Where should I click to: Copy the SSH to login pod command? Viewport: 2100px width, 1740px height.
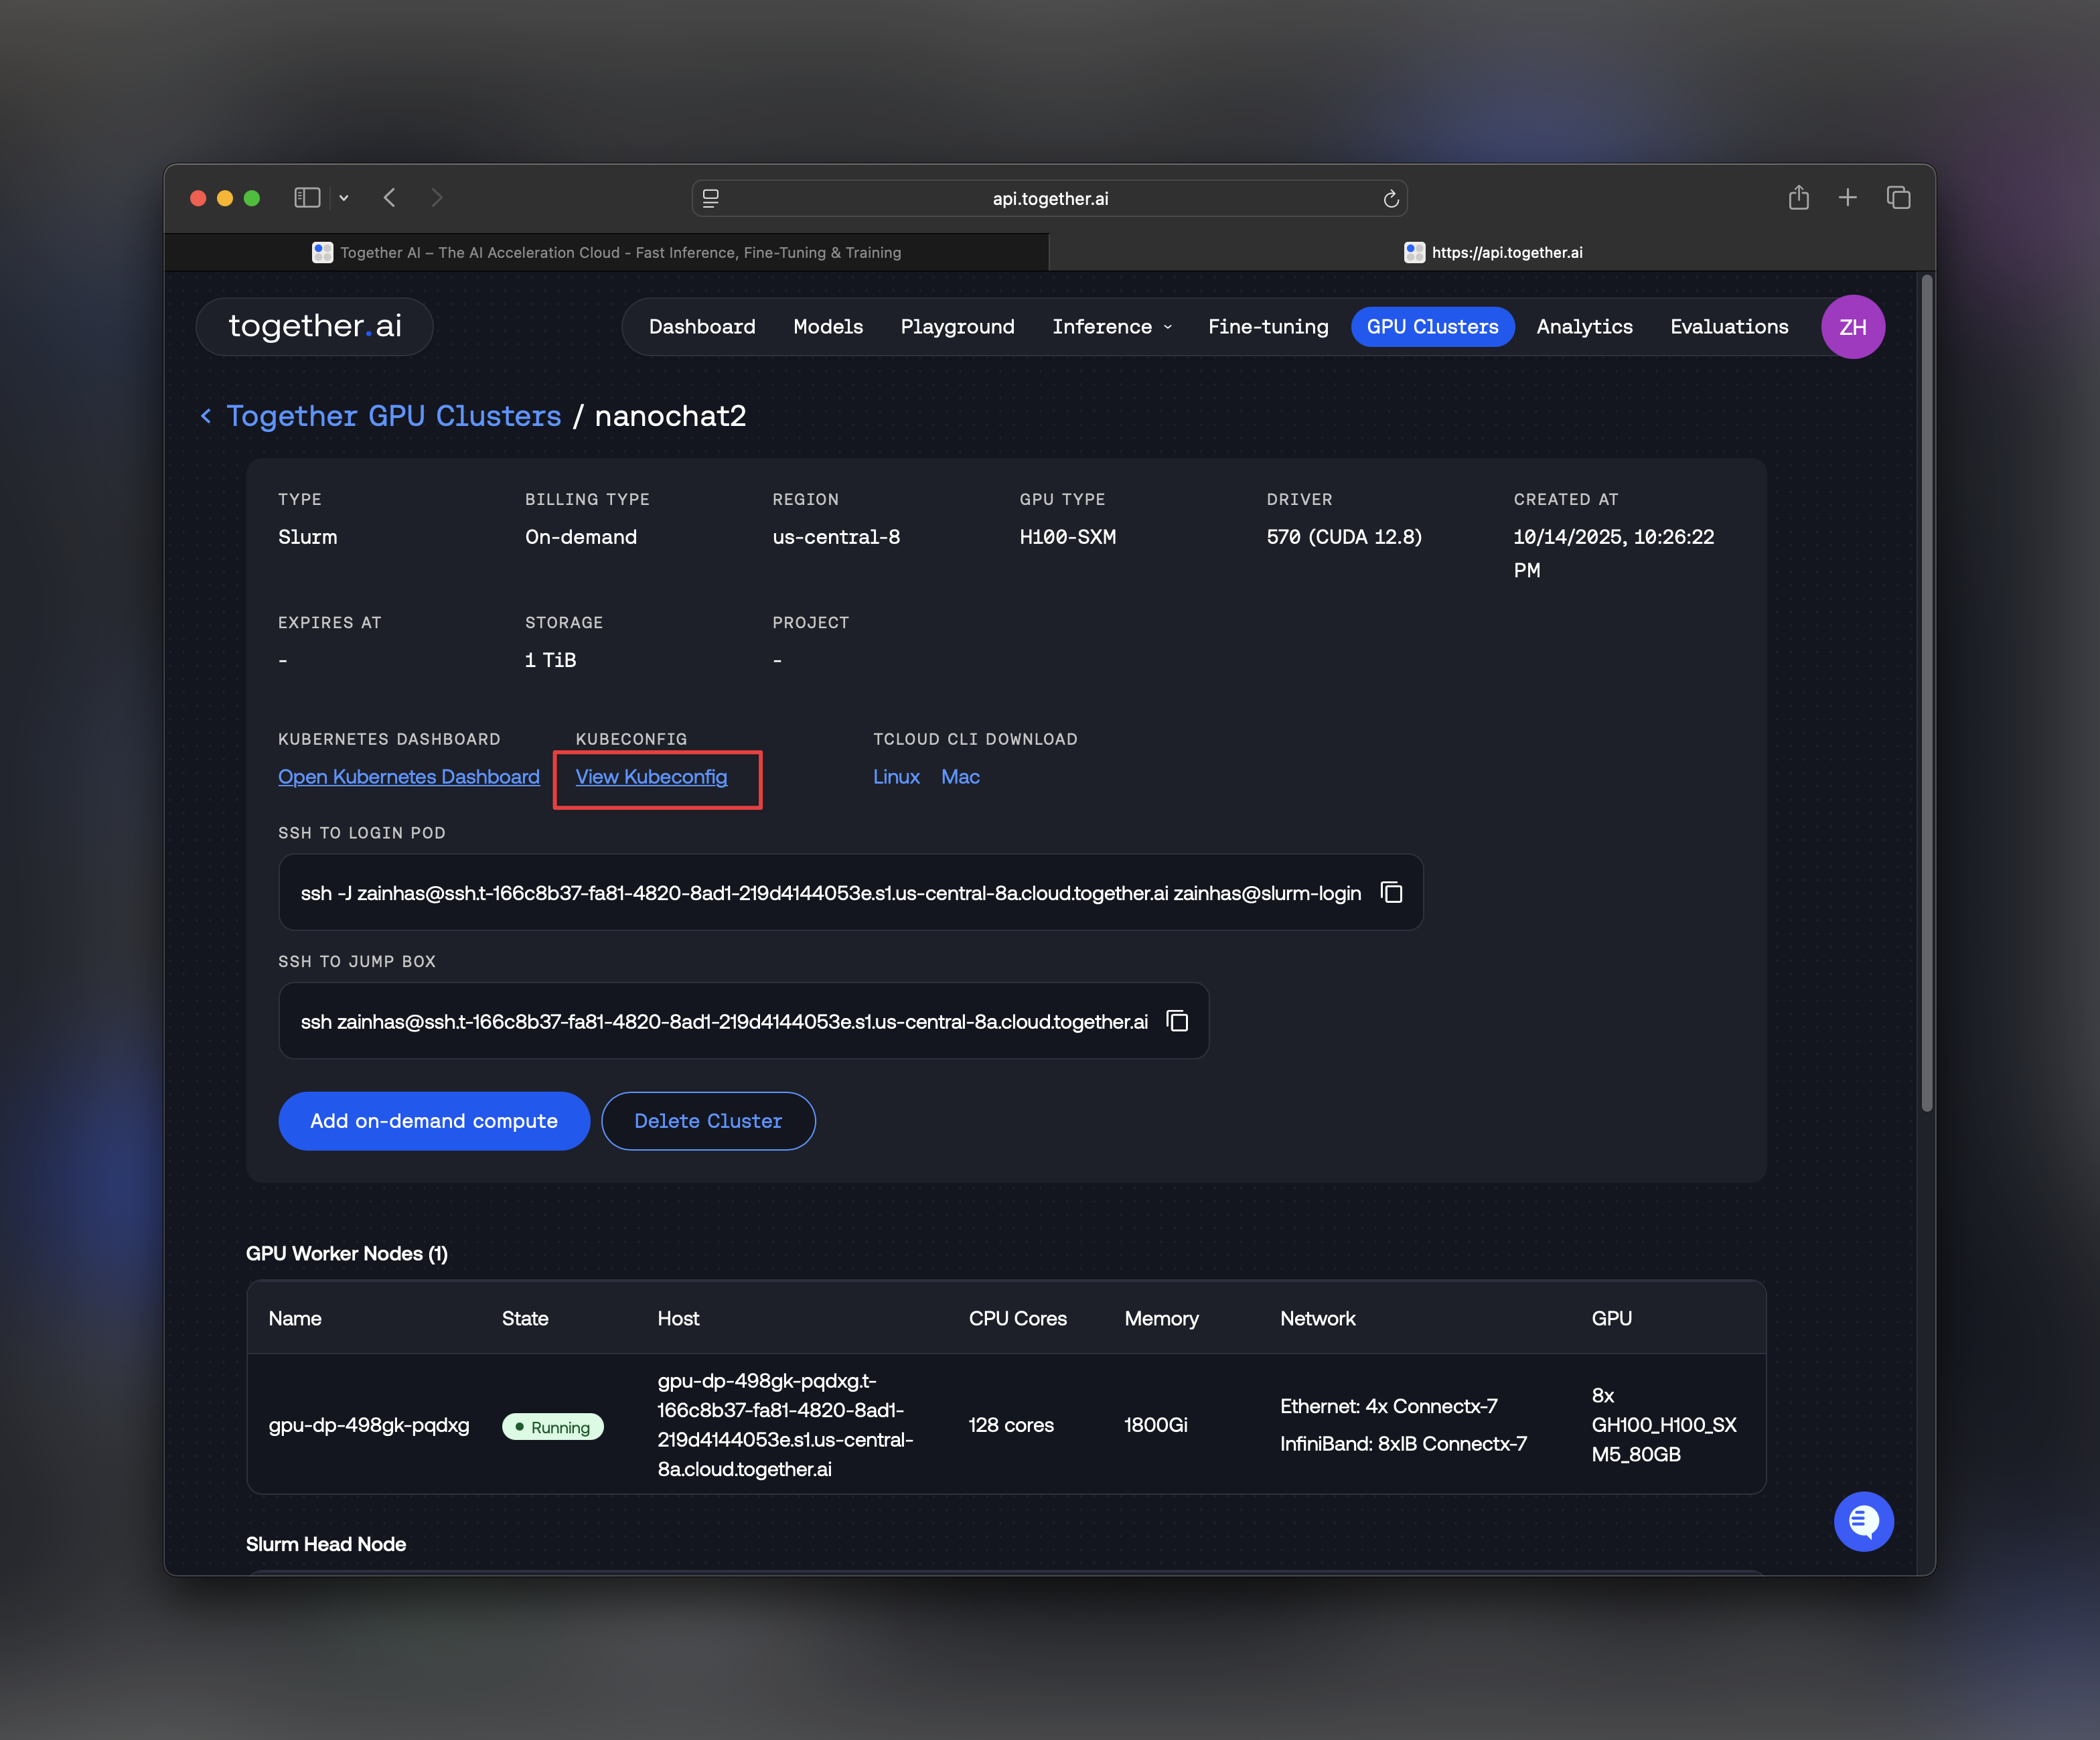[1391, 892]
